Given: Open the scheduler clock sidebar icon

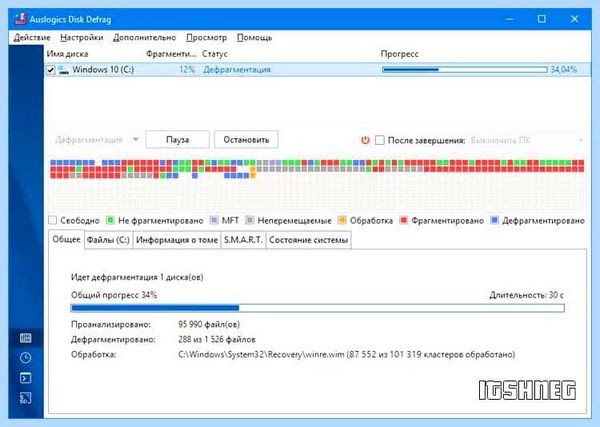Looking at the screenshot, I should (x=26, y=358).
